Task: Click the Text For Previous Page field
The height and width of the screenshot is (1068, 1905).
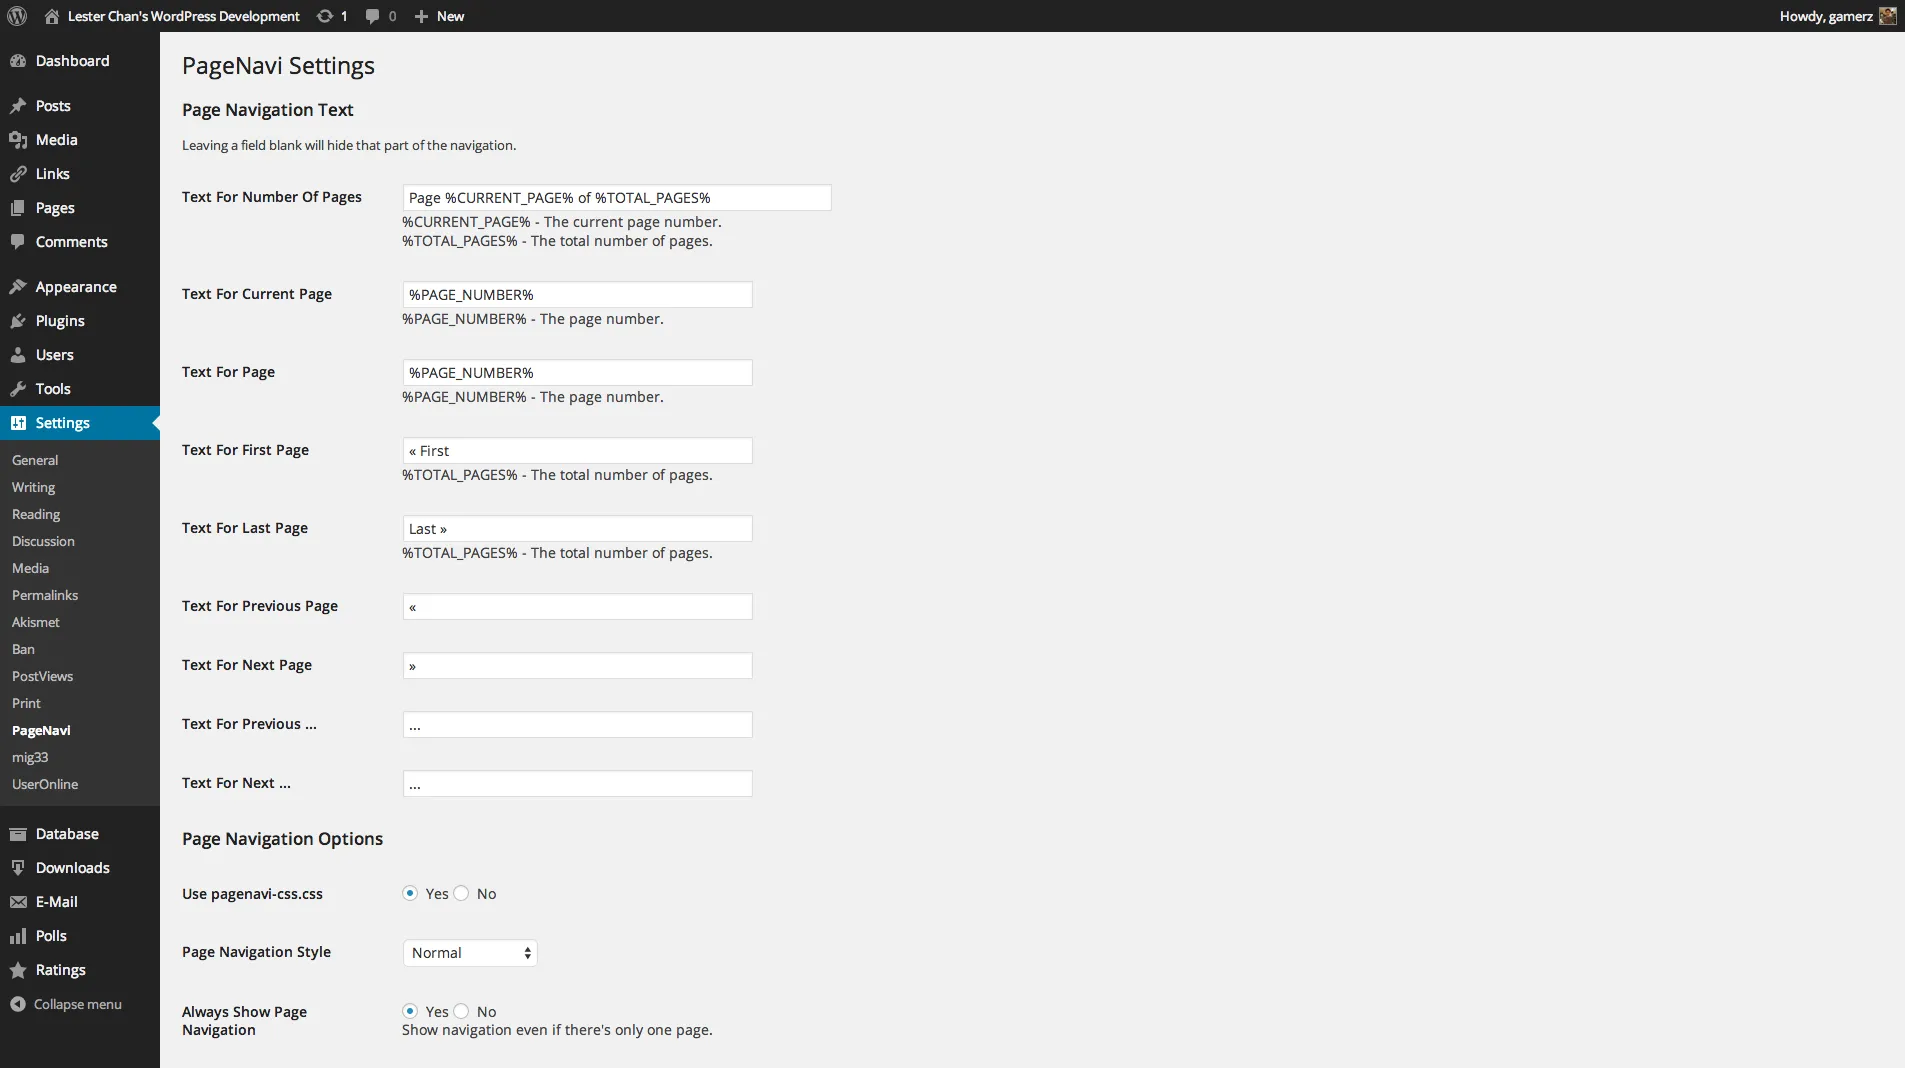Action: pyautogui.click(x=578, y=607)
